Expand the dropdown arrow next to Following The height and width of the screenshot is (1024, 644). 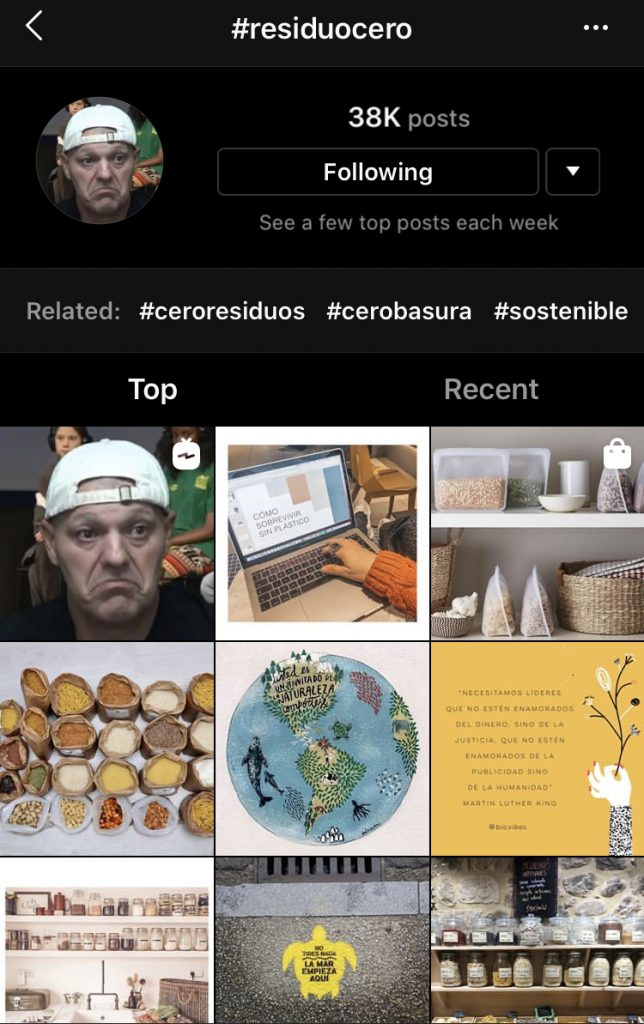[x=572, y=172]
